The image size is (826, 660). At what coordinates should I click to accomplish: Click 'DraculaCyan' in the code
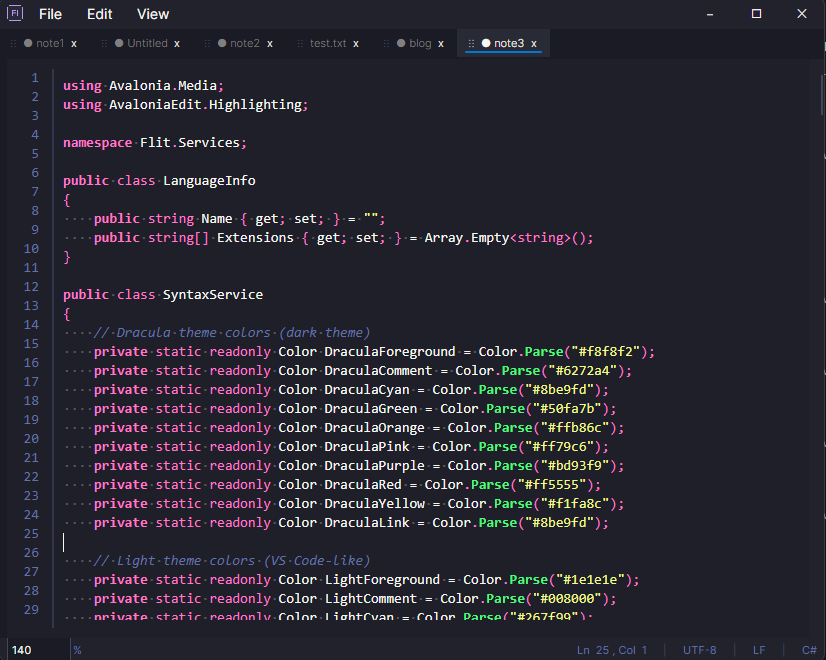pos(367,390)
